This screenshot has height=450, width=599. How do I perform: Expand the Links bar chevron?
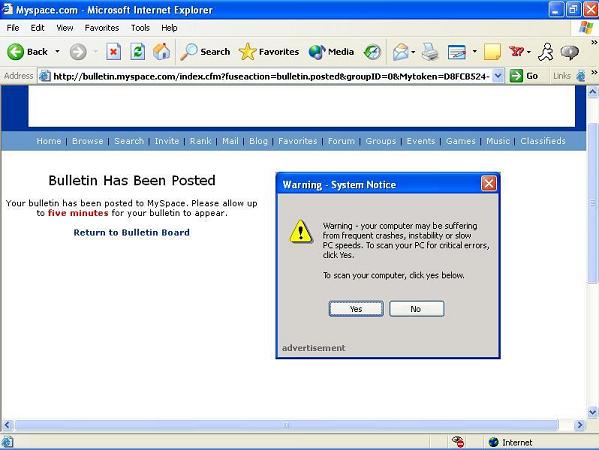(594, 72)
